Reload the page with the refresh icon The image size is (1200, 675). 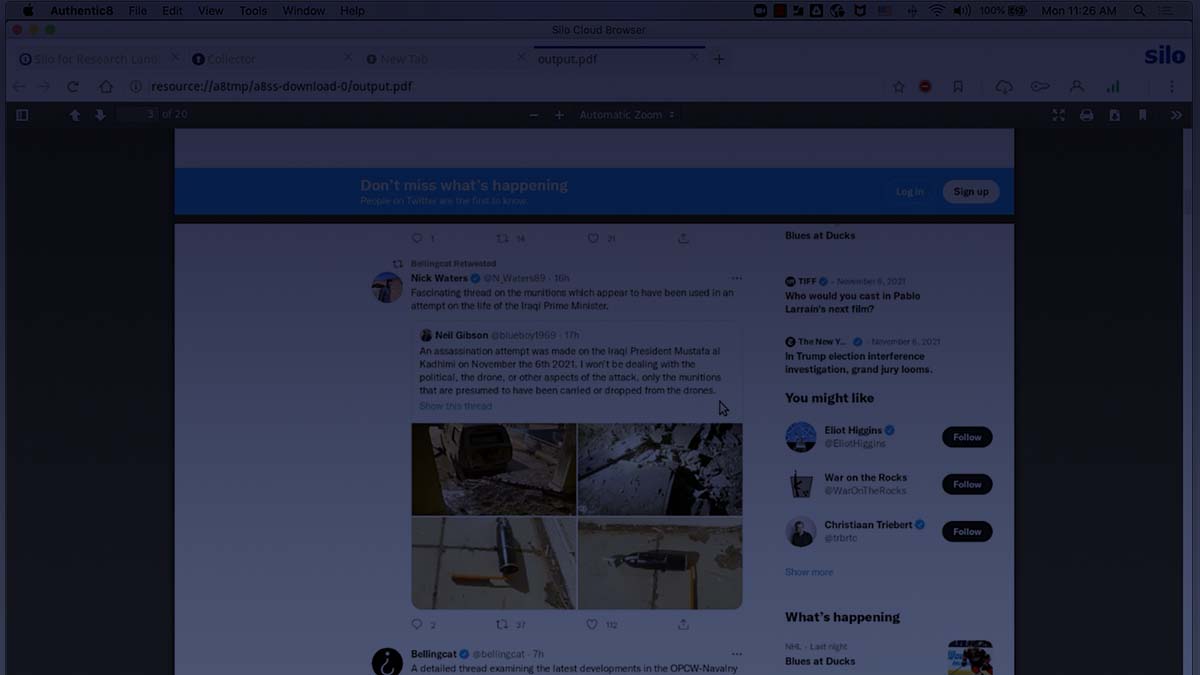73,87
